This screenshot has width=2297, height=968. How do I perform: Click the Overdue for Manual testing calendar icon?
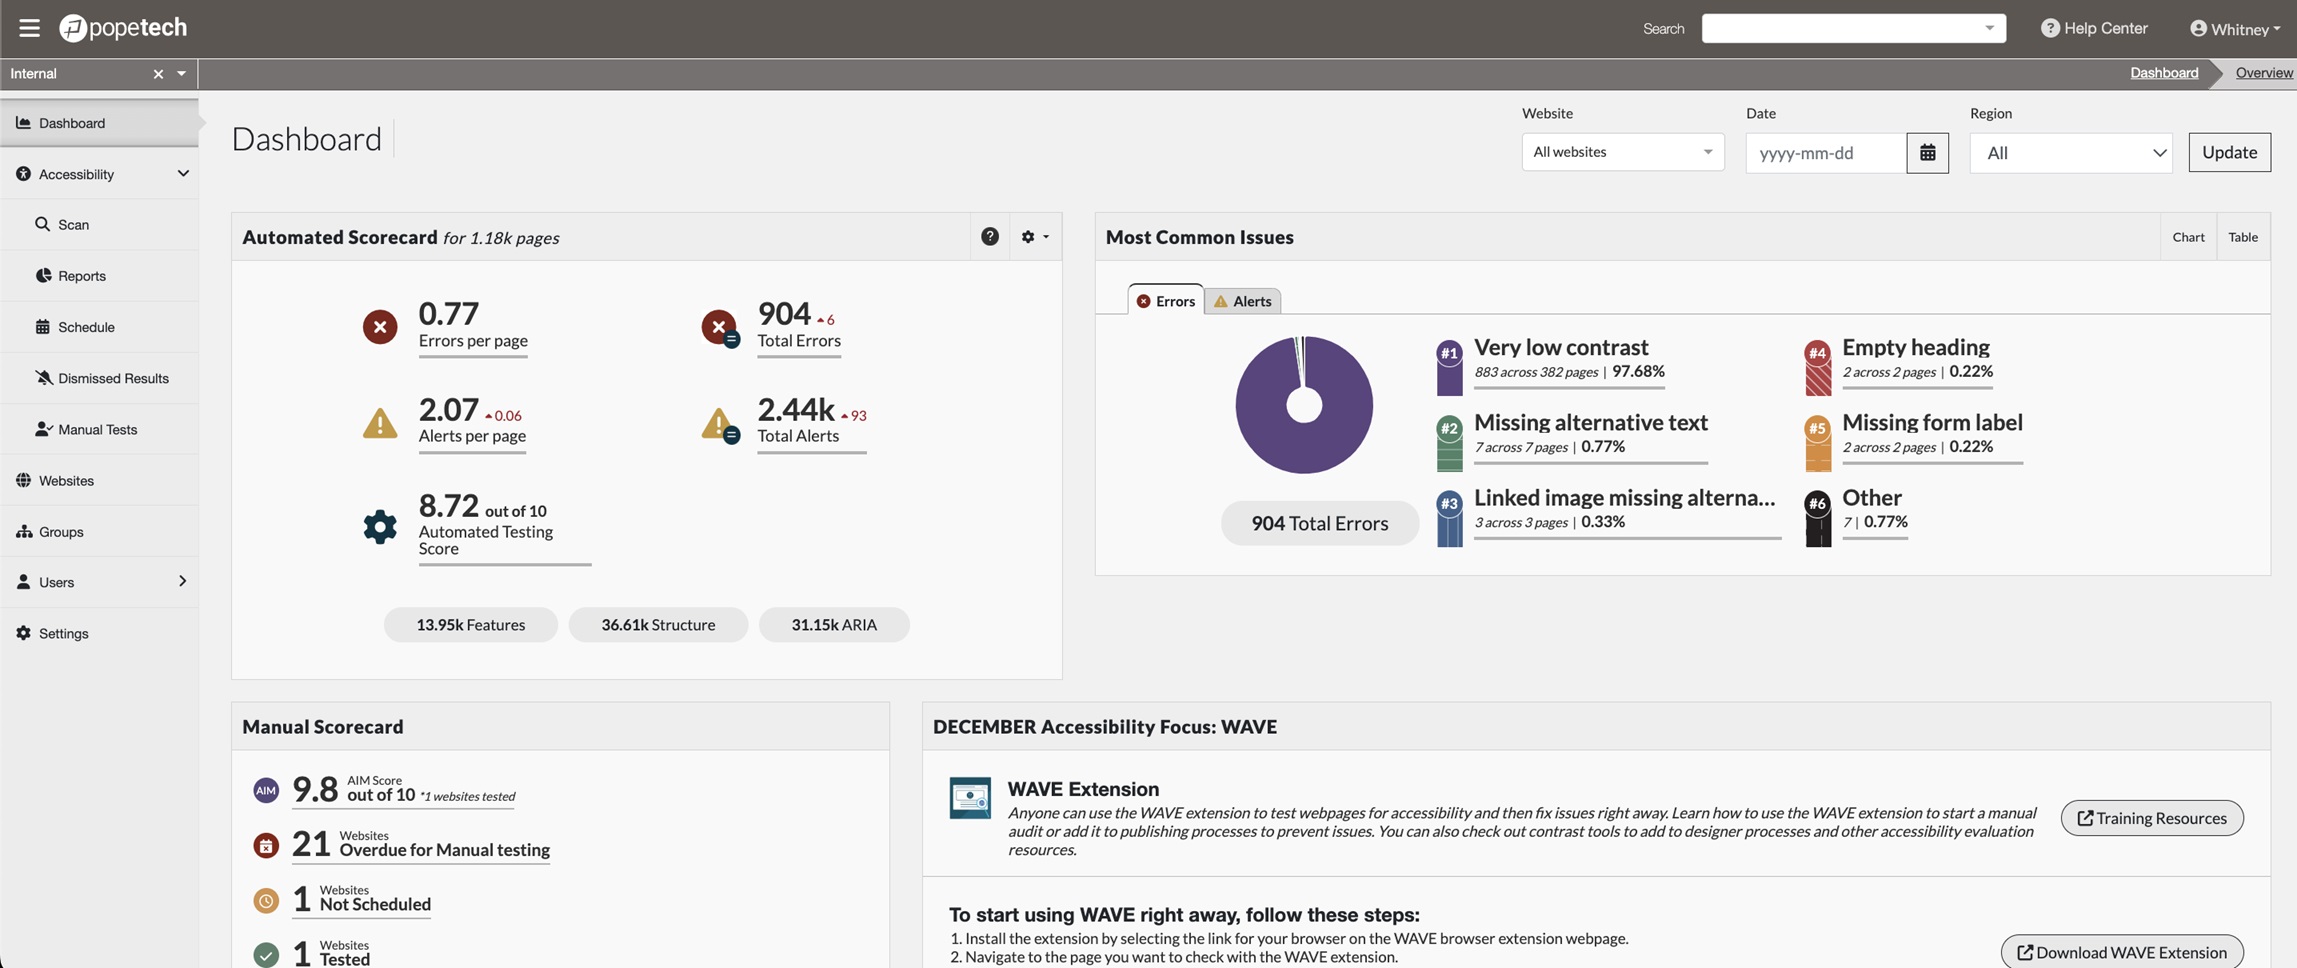coord(266,846)
